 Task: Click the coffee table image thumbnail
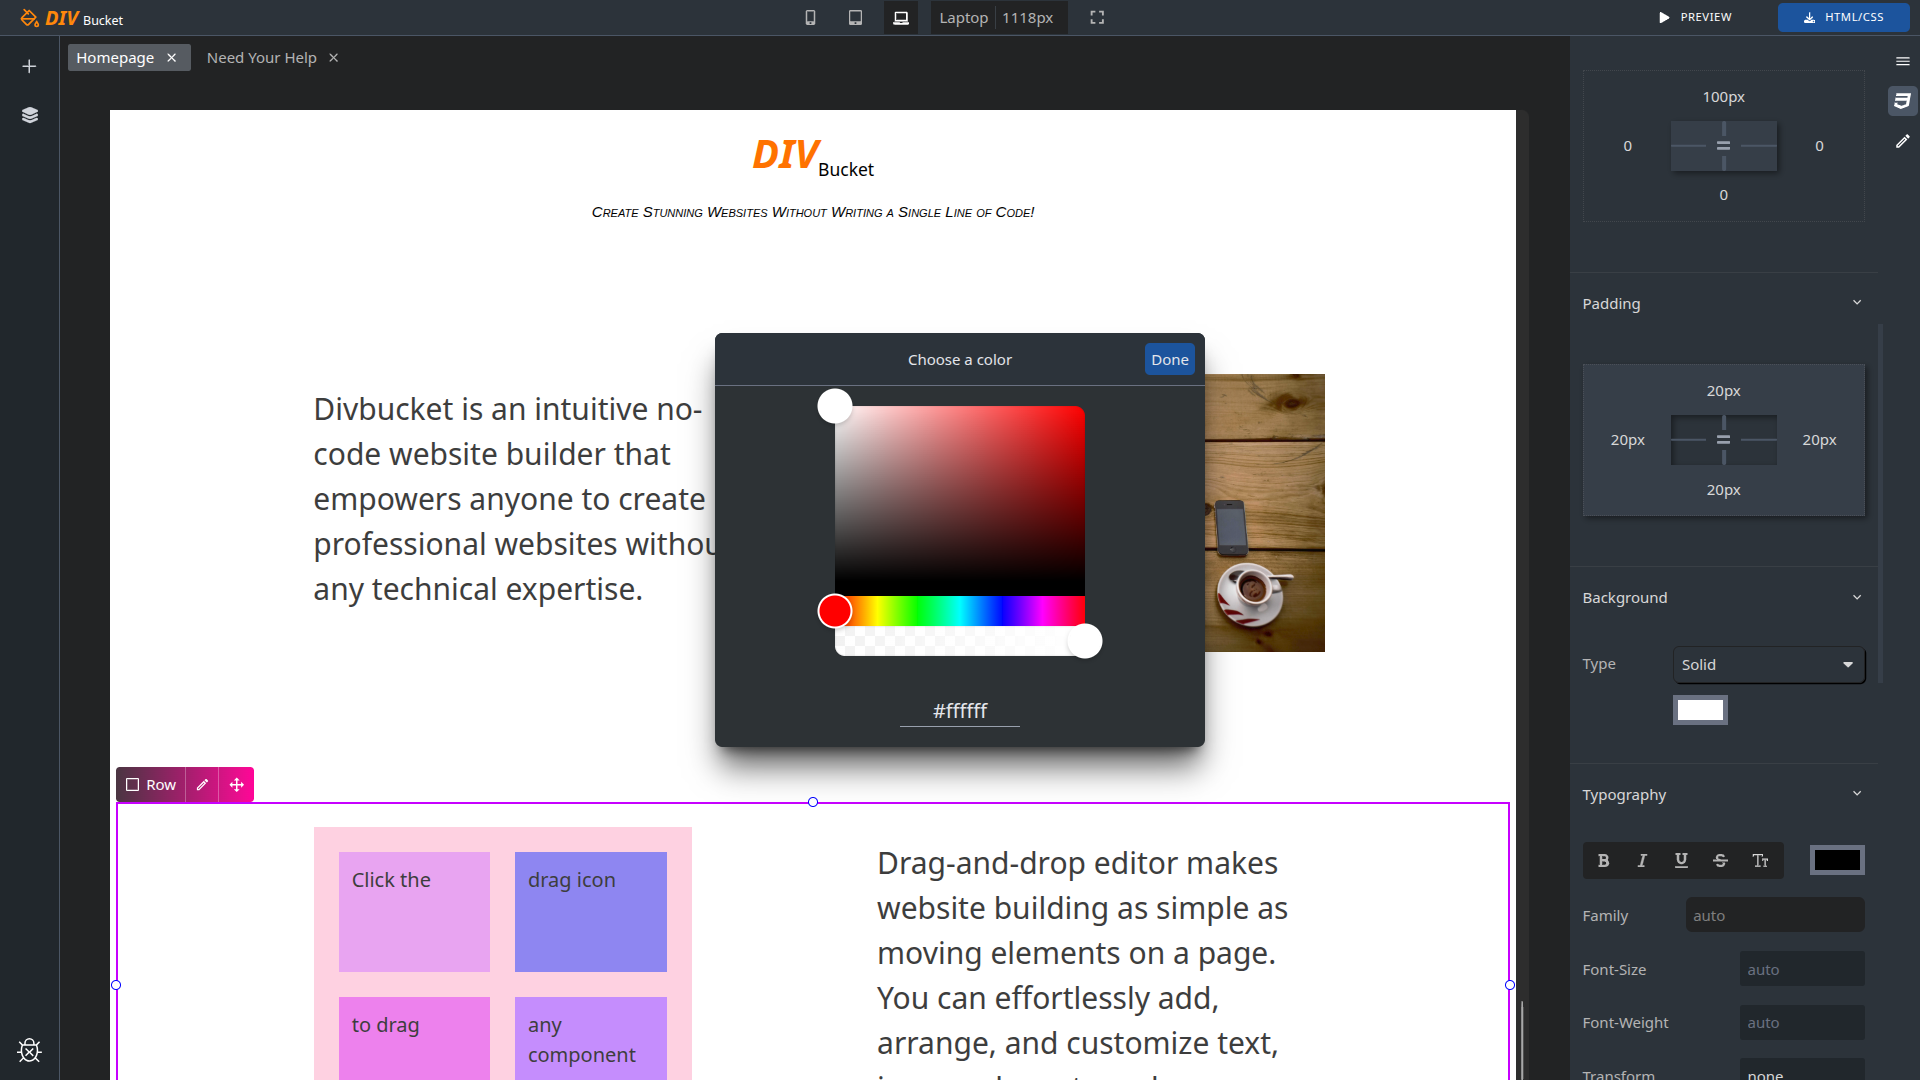click(x=1265, y=513)
